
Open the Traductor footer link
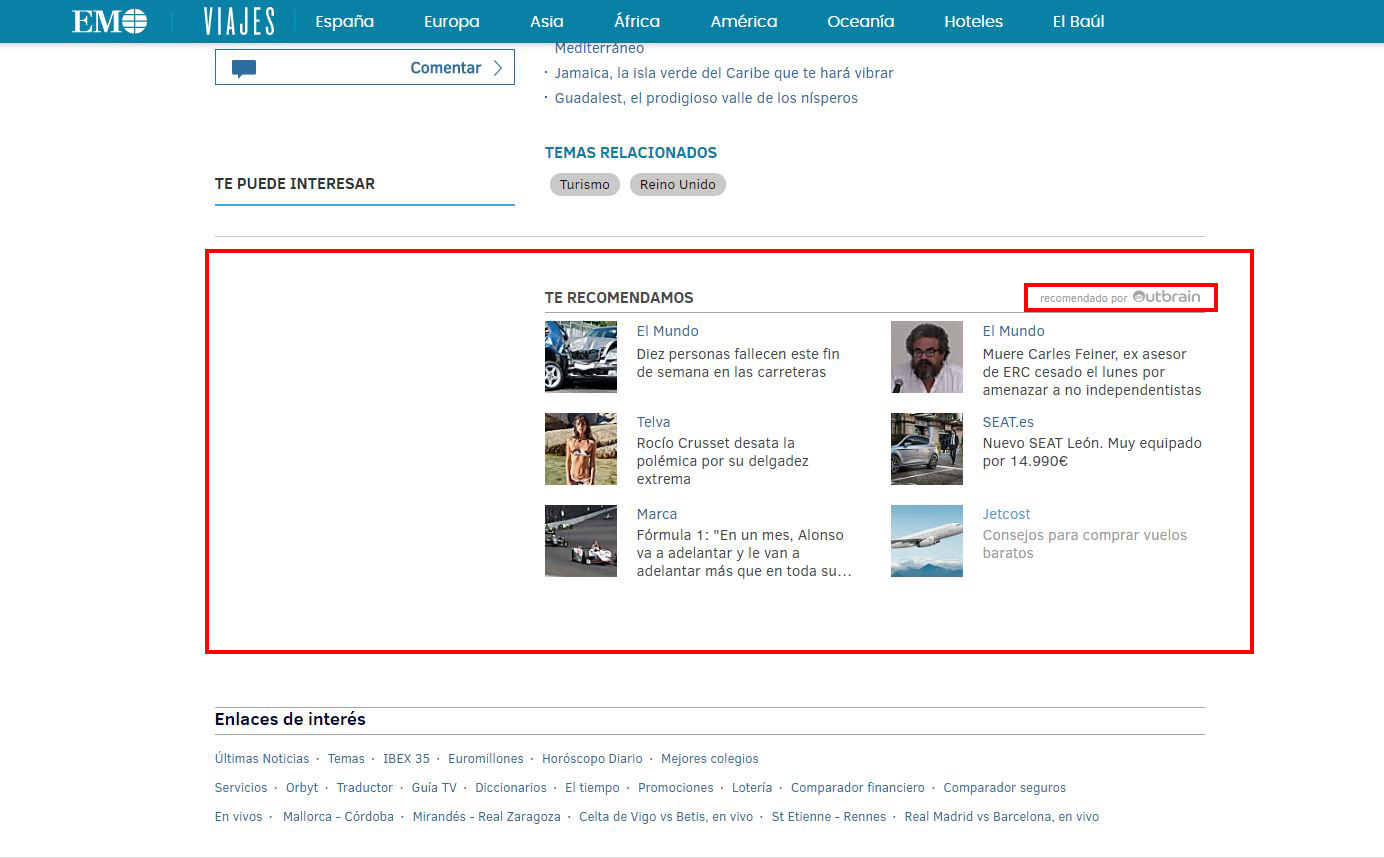pos(365,788)
